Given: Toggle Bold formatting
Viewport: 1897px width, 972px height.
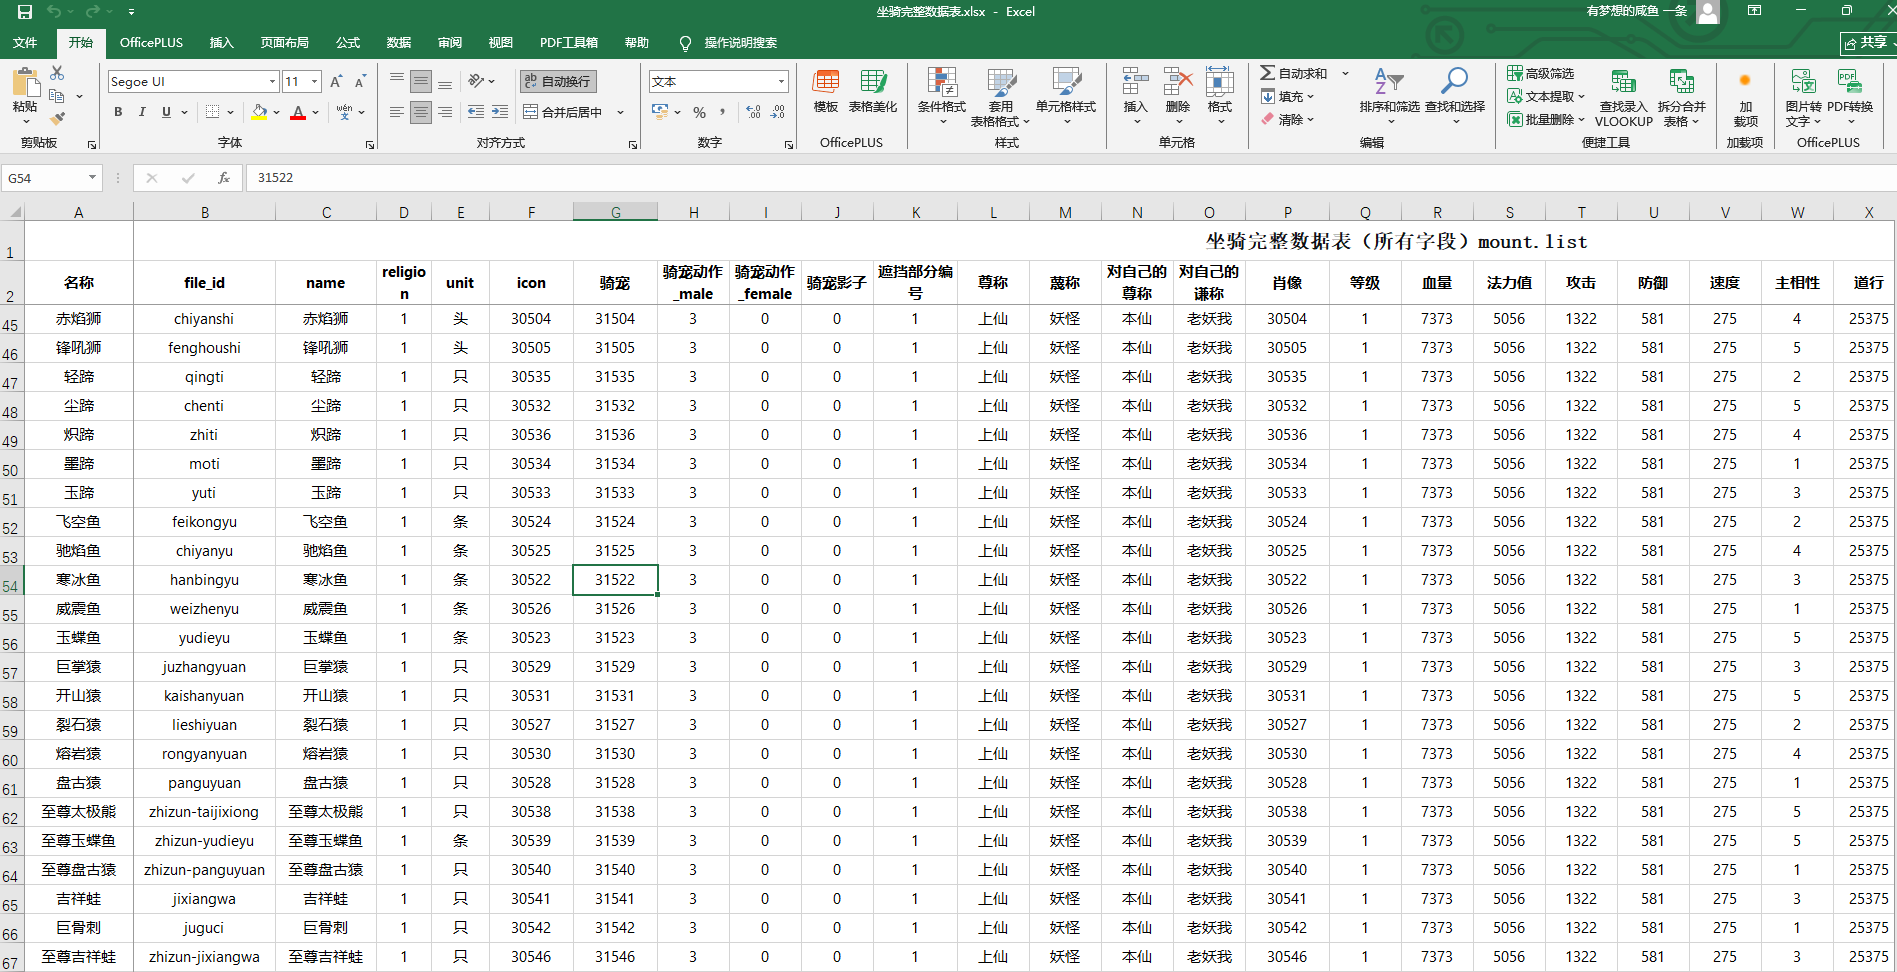Looking at the screenshot, I should coord(118,112).
